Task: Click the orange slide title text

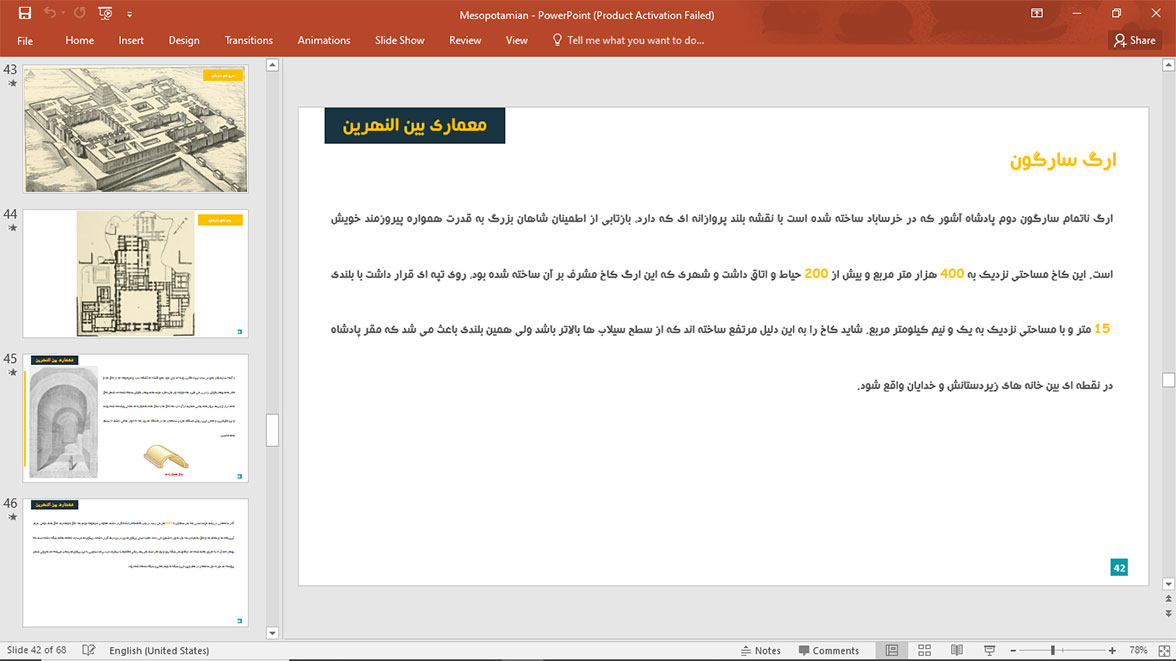Action: click(1063, 160)
